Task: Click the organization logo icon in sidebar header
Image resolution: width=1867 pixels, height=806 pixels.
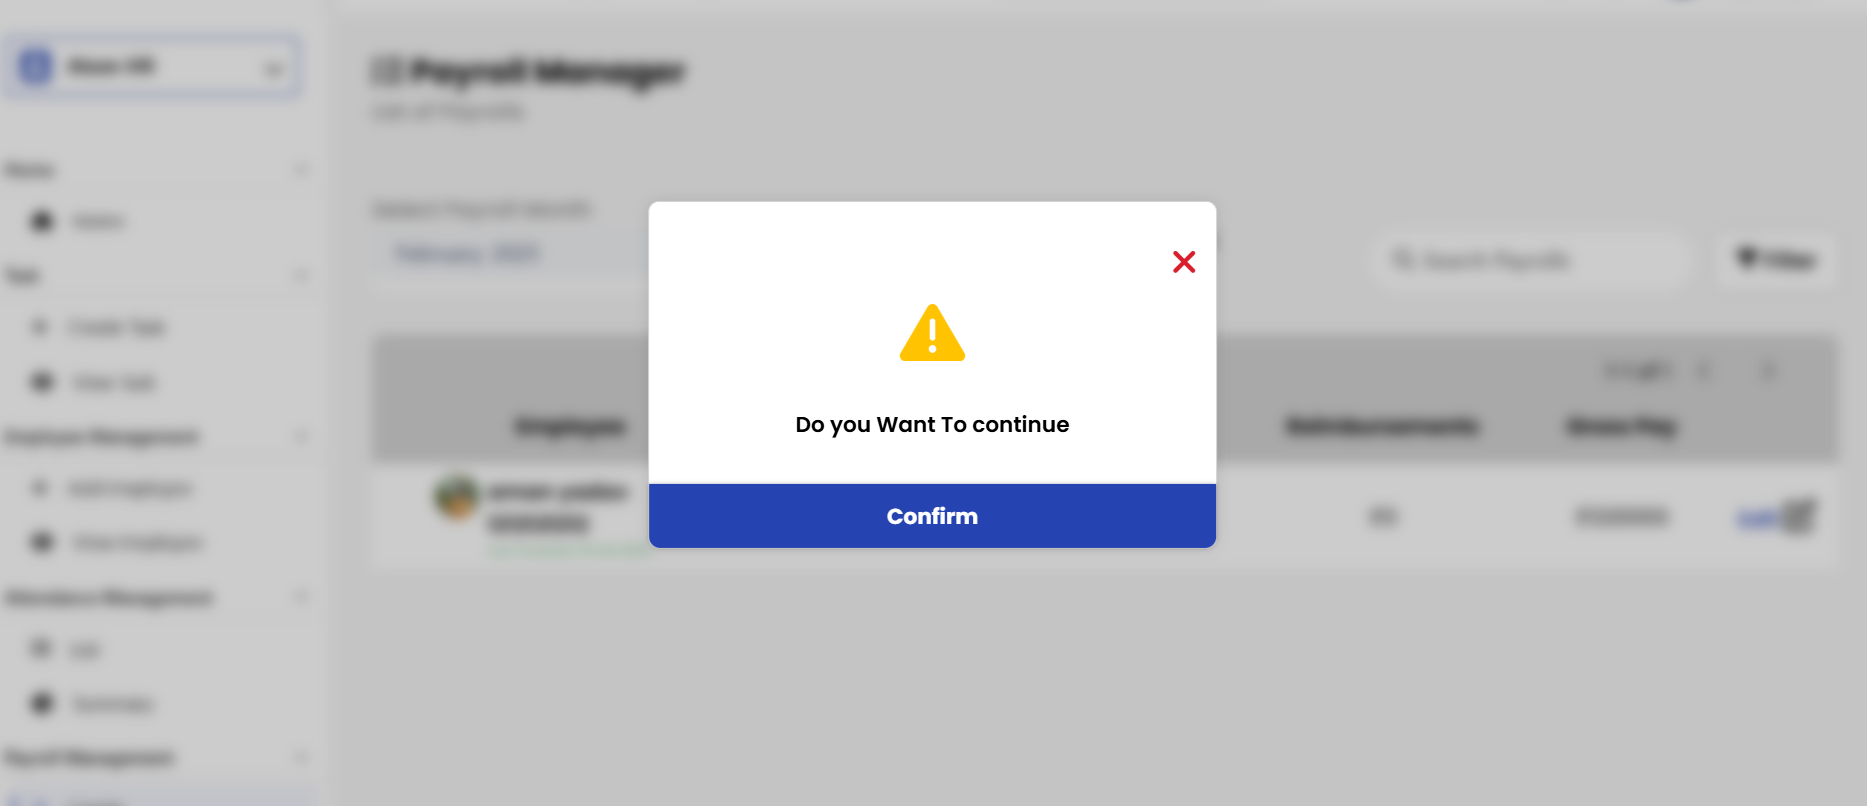Action: (35, 67)
